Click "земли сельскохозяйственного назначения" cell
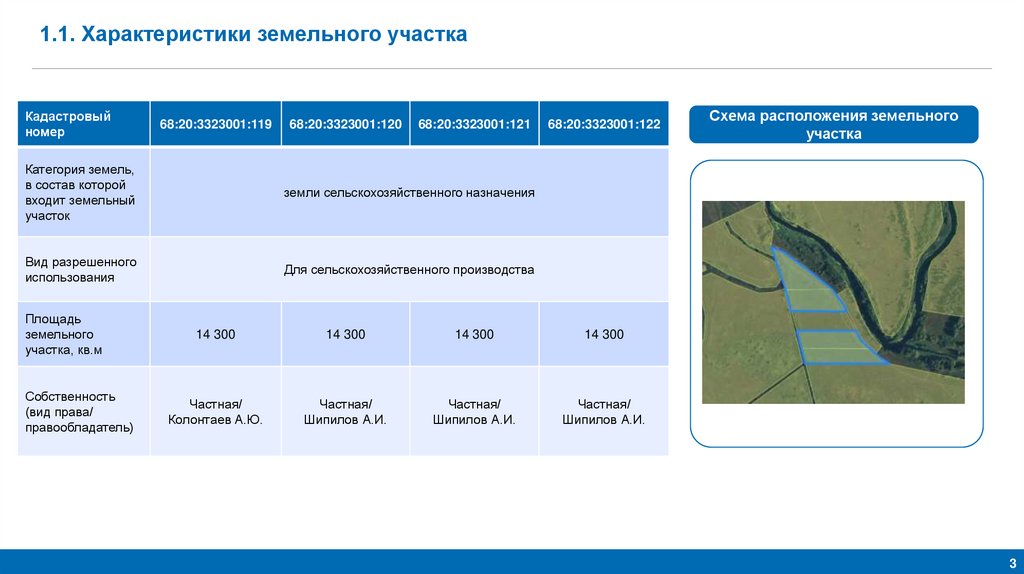This screenshot has width=1024, height=574. (409, 192)
